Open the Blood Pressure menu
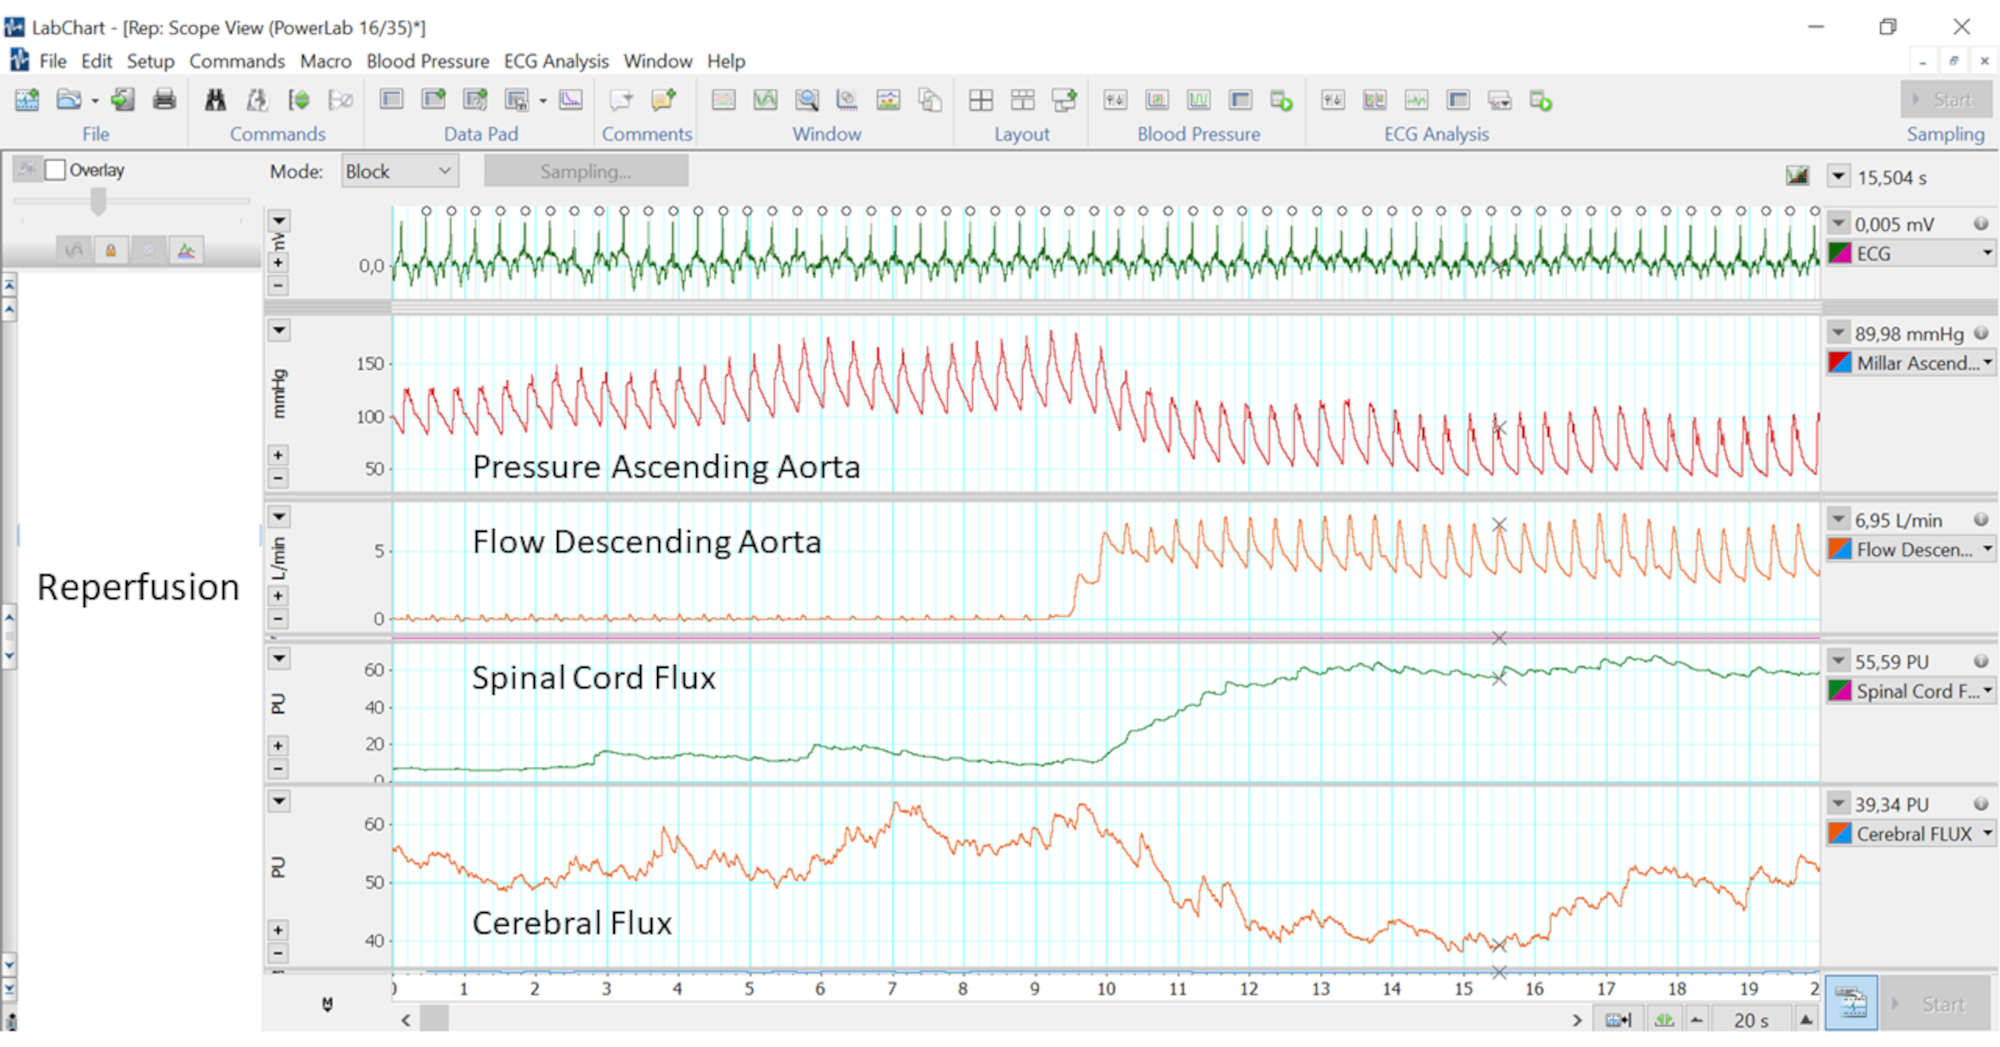 click(427, 61)
